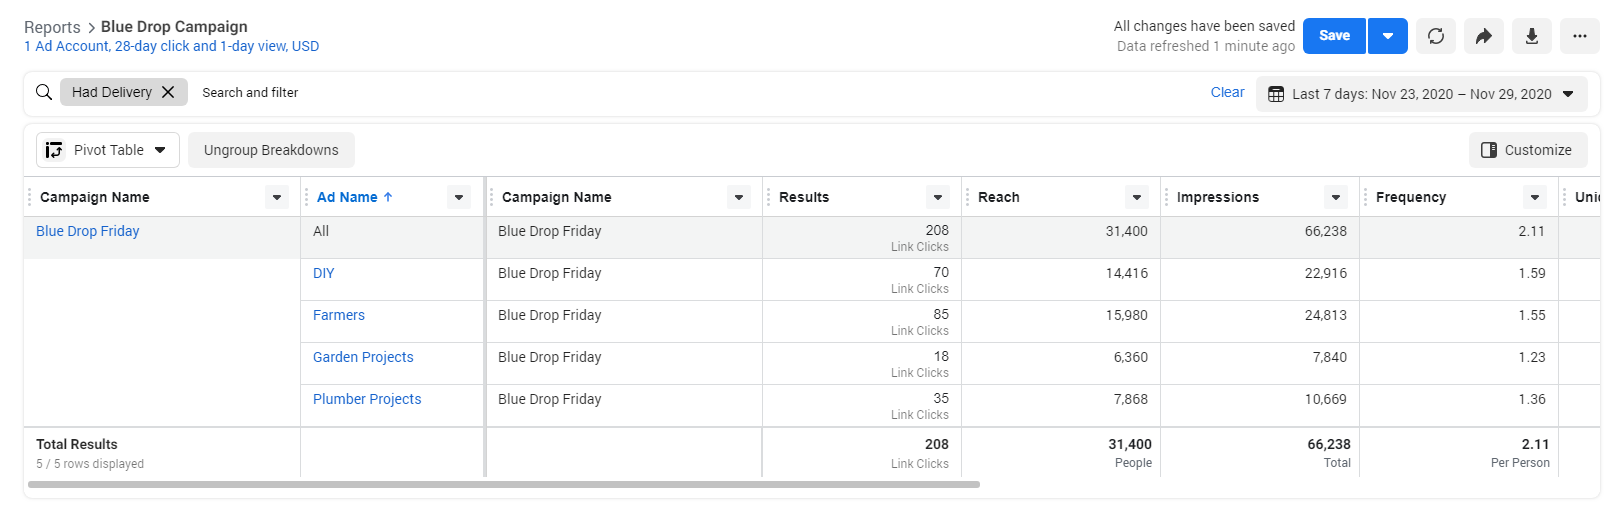Open the three-dots more options menu
Viewport: 1624px width, 529px height.
click(1580, 36)
